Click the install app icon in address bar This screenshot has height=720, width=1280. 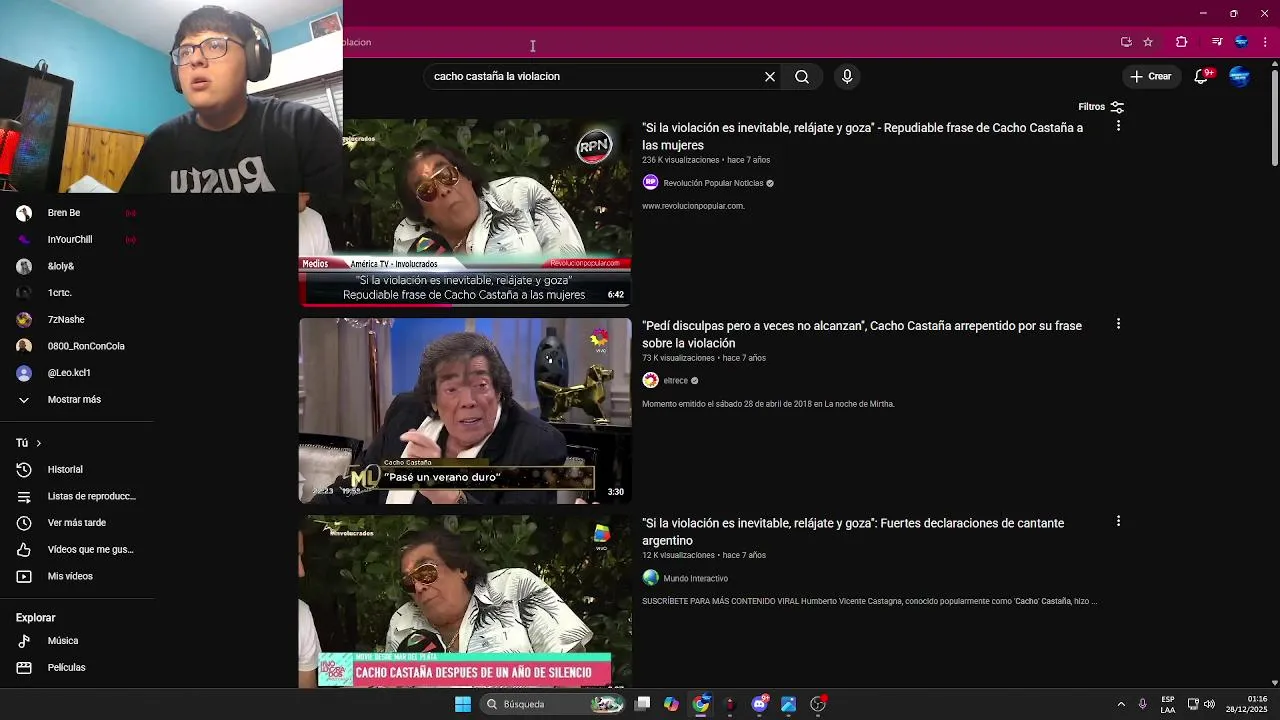point(1126,42)
